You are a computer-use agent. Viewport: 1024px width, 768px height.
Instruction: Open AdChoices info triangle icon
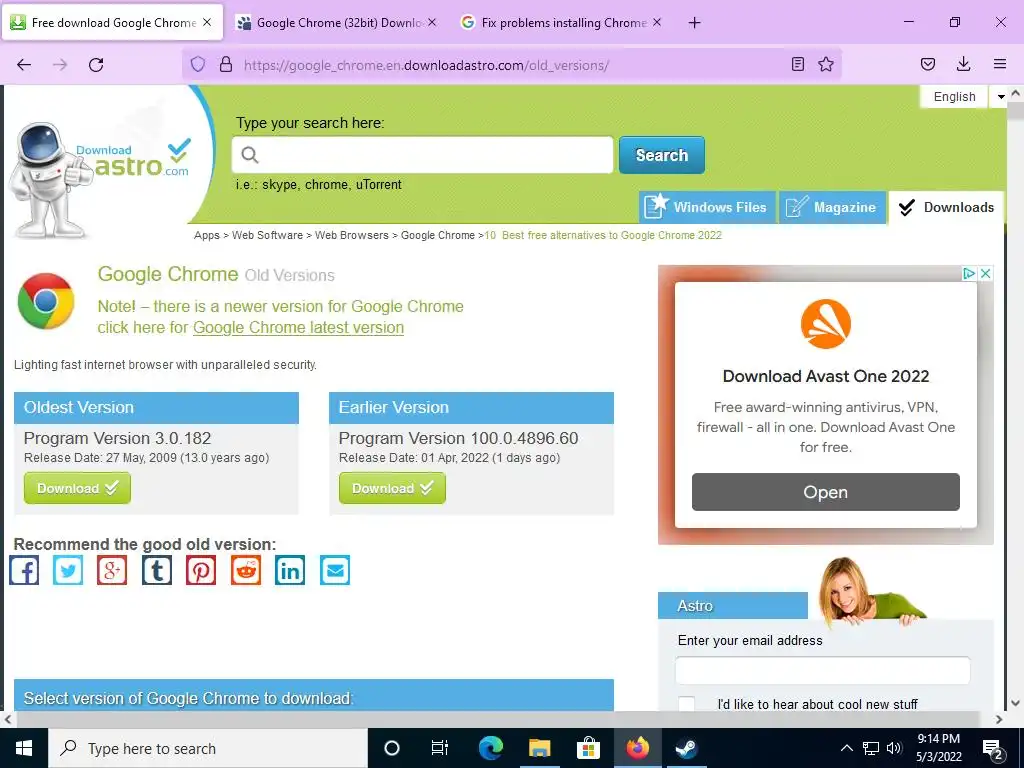pyautogui.click(x=970, y=274)
